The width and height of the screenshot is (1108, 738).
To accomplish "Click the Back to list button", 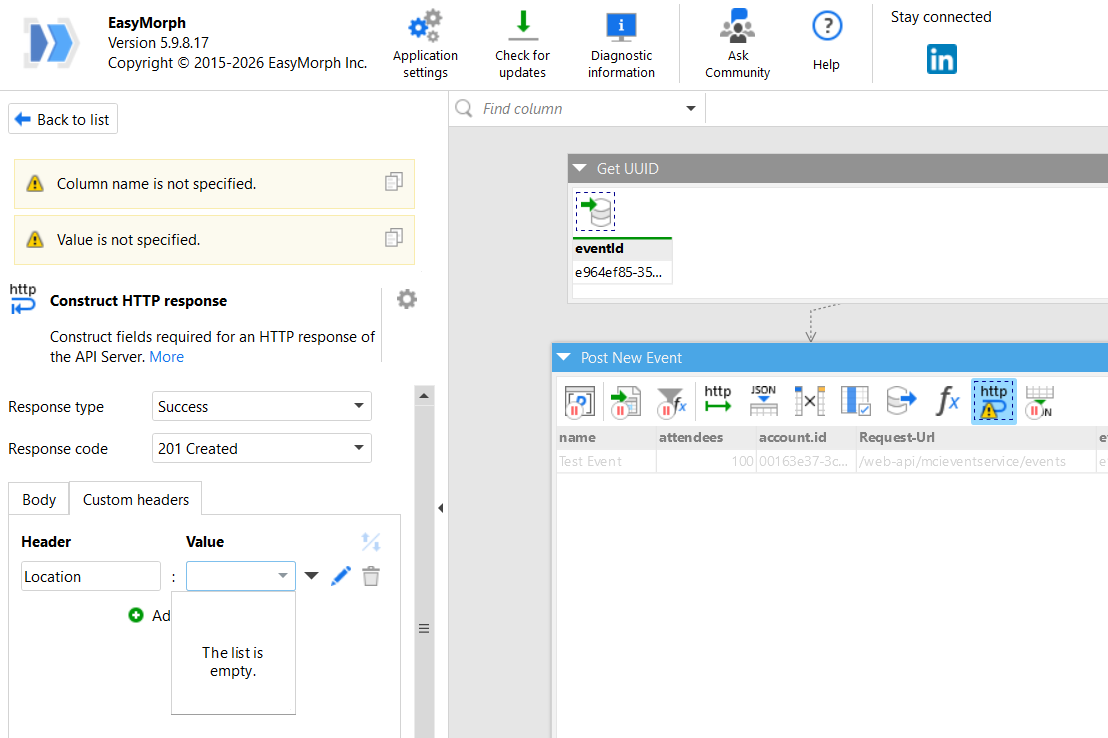I will 63,120.
